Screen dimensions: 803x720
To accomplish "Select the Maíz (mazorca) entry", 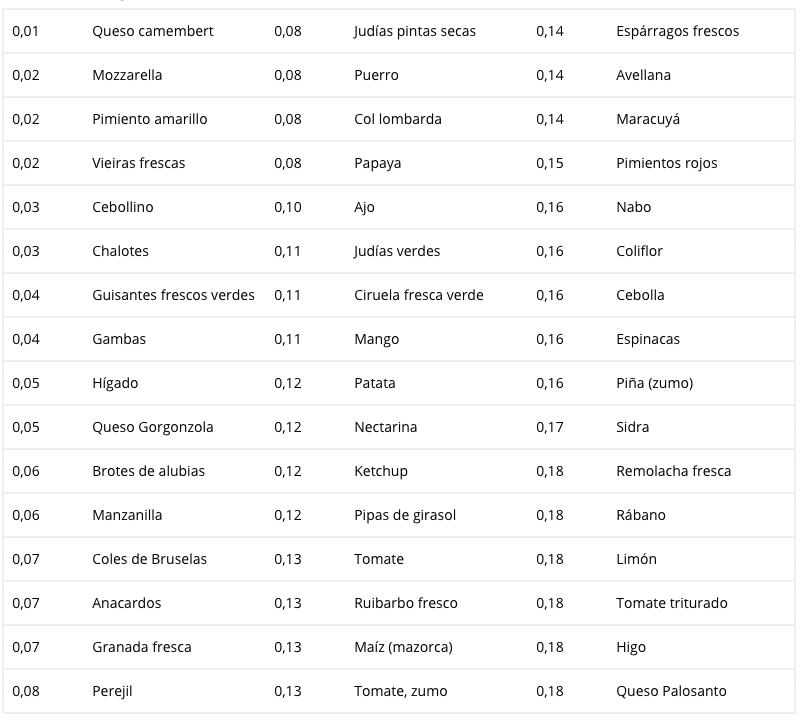I will pos(403,647).
